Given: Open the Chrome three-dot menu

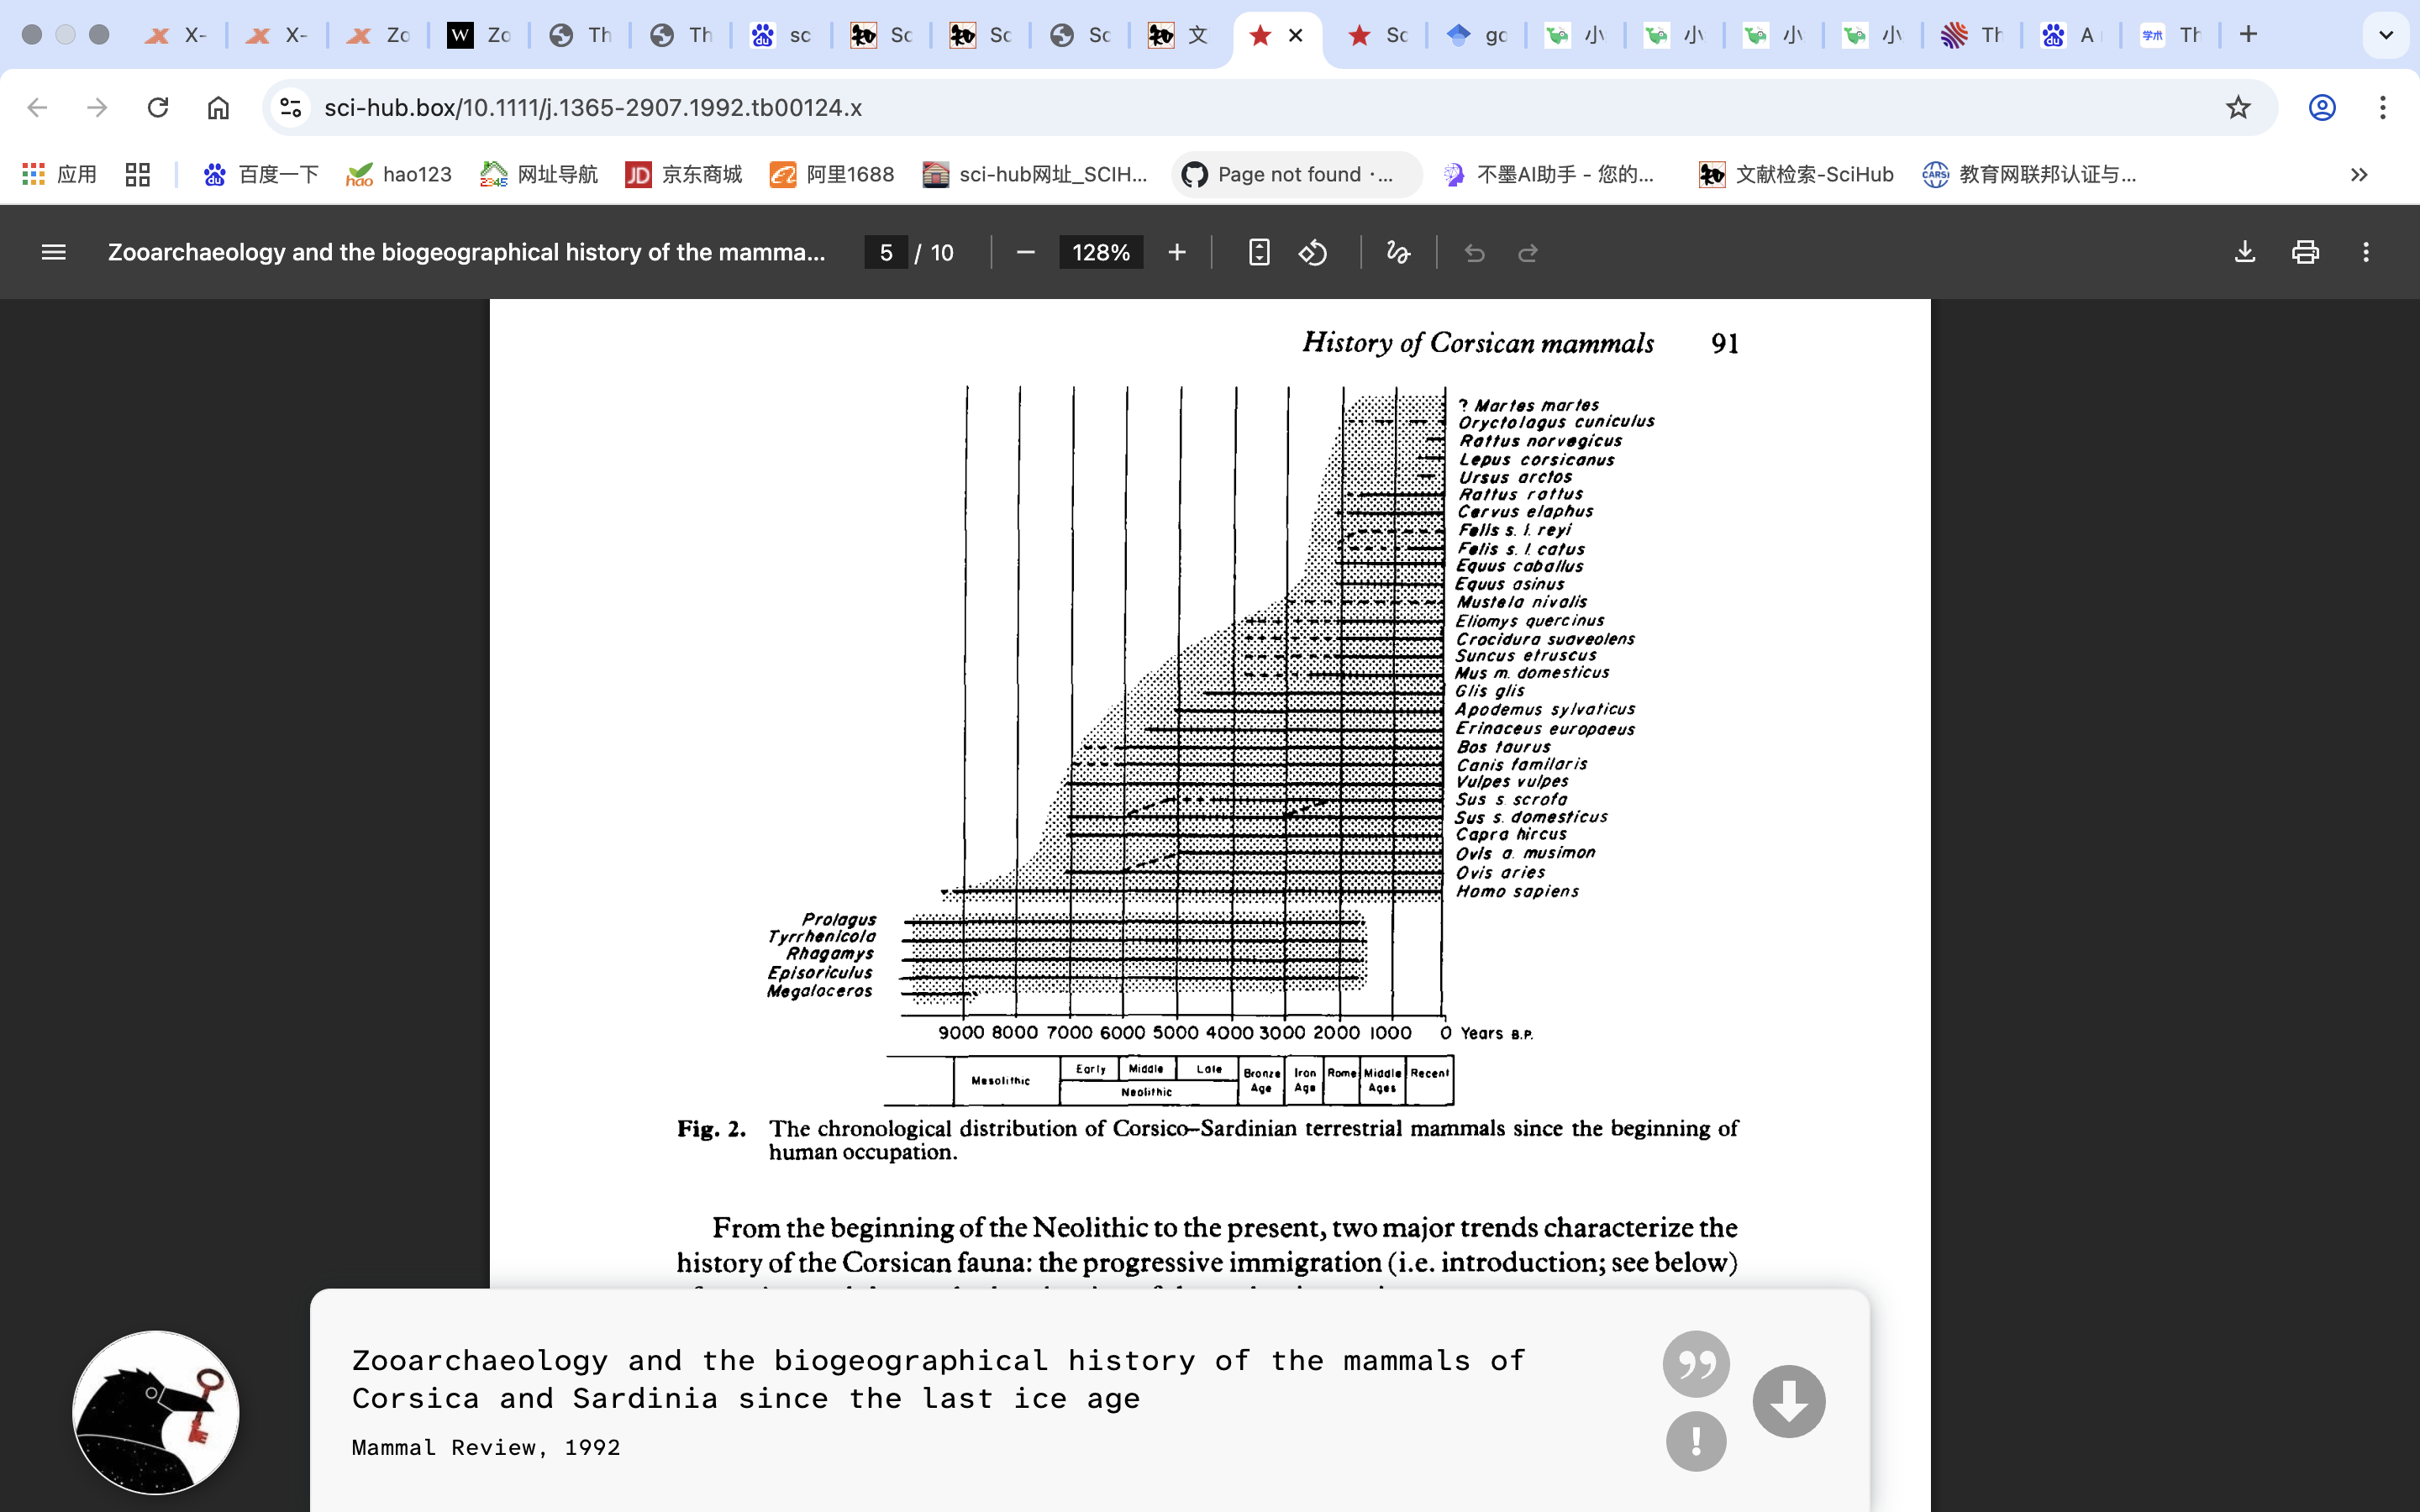Looking at the screenshot, I should [x=2383, y=107].
